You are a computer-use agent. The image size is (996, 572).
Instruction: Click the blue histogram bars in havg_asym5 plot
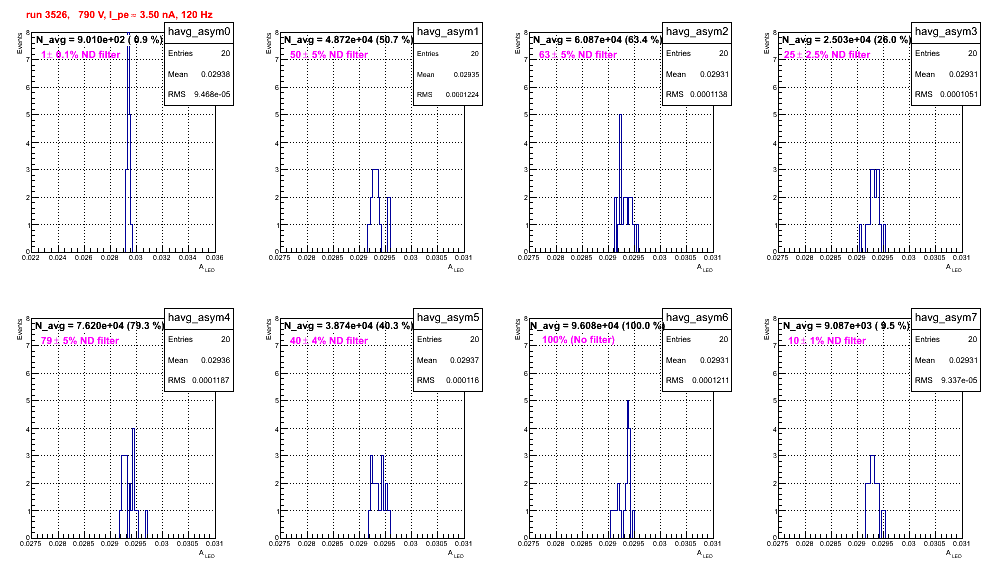coord(379,499)
